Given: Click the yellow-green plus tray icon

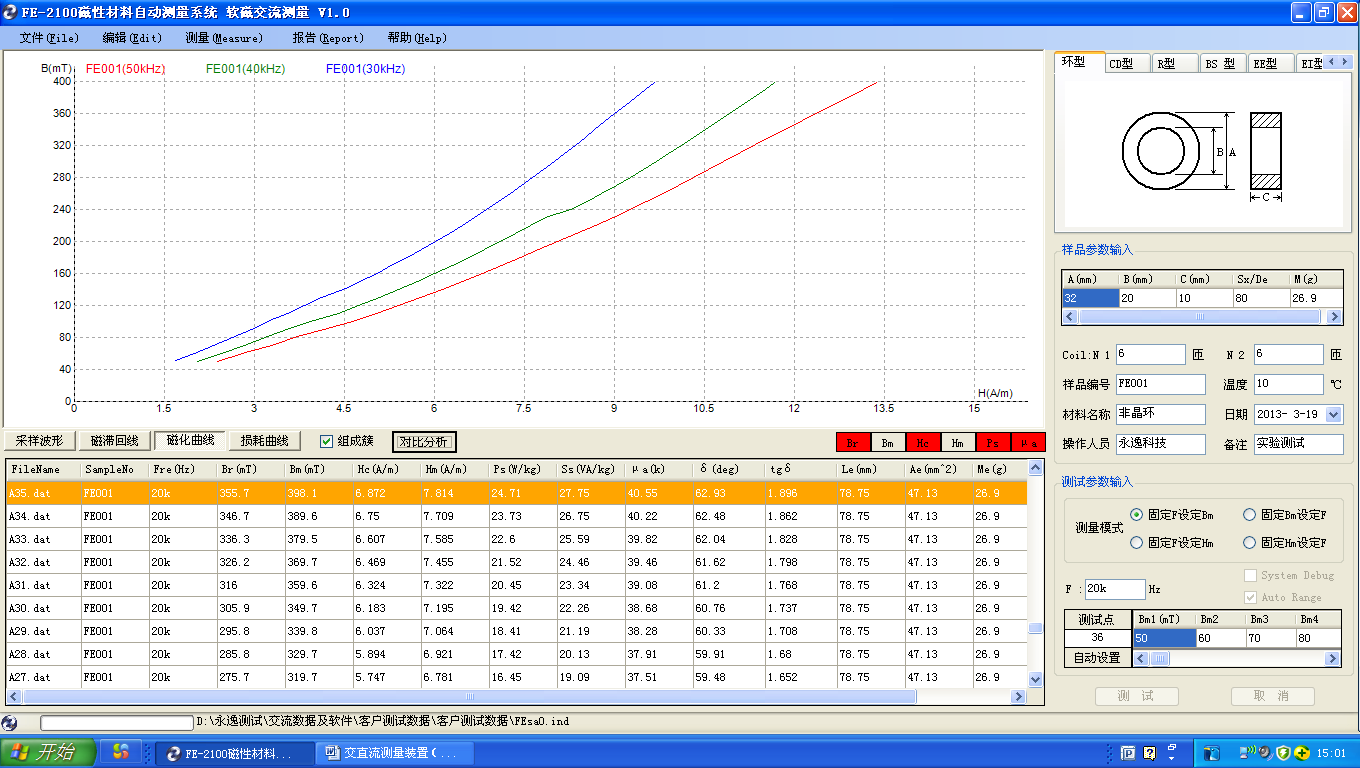Looking at the screenshot, I should pyautogui.click(x=1302, y=752).
